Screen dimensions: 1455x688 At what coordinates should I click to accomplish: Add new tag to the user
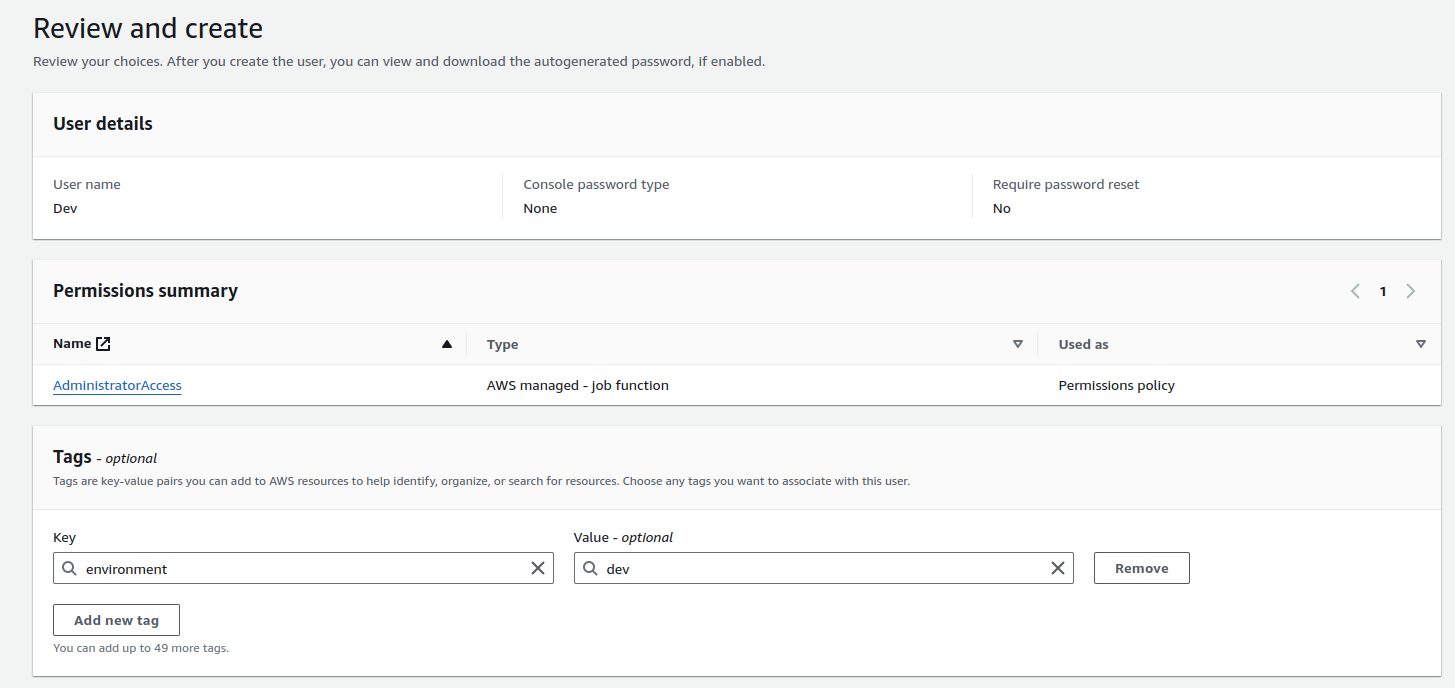(x=116, y=620)
